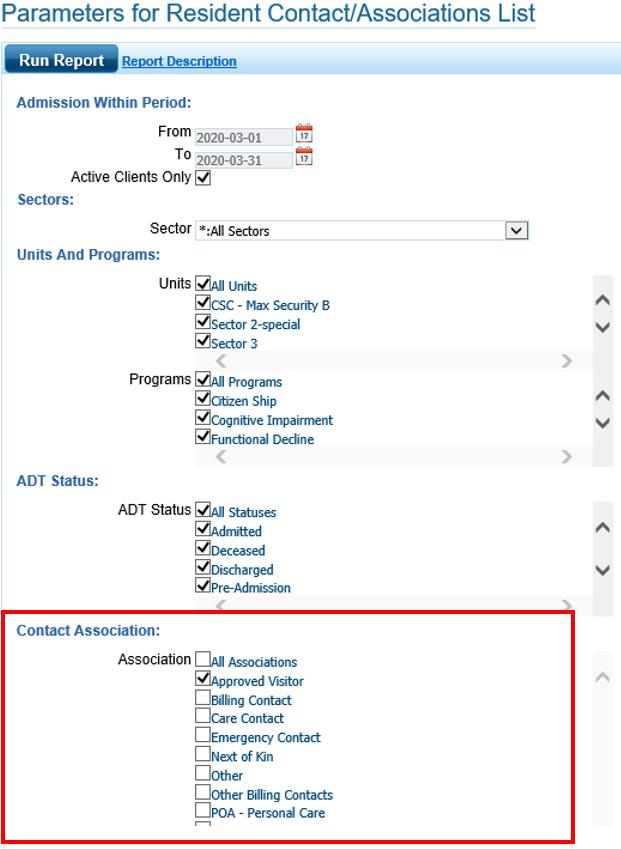Check the All Associations checkbox

coord(203,660)
